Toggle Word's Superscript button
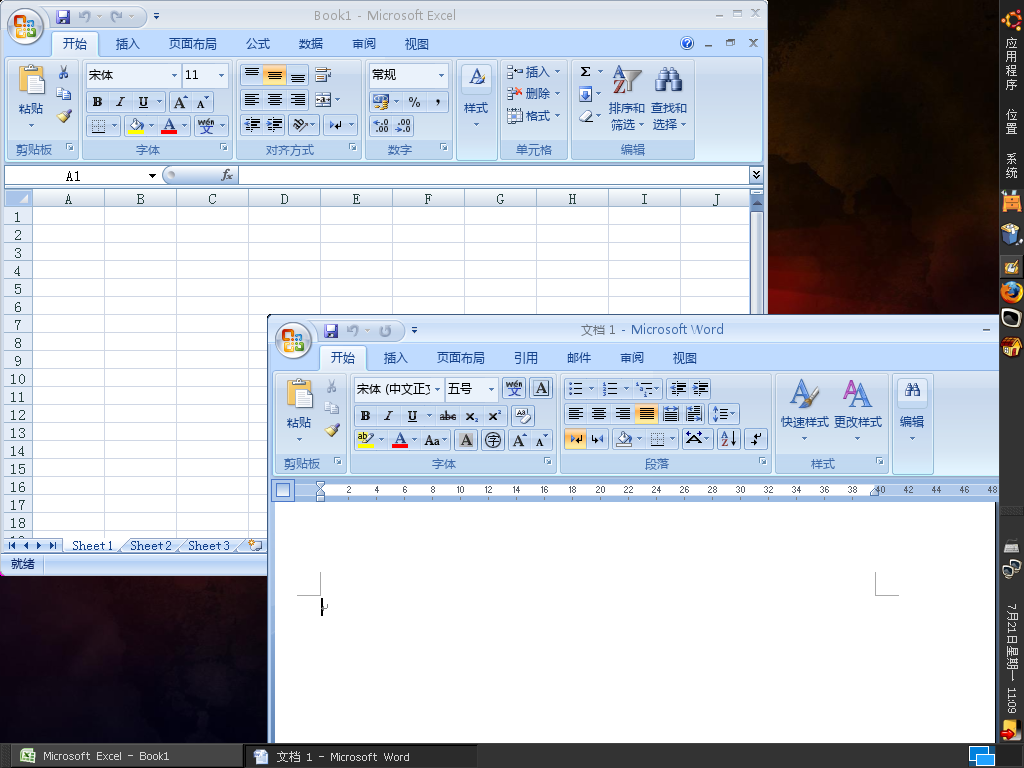1024x768 pixels. pyautogui.click(x=494, y=416)
